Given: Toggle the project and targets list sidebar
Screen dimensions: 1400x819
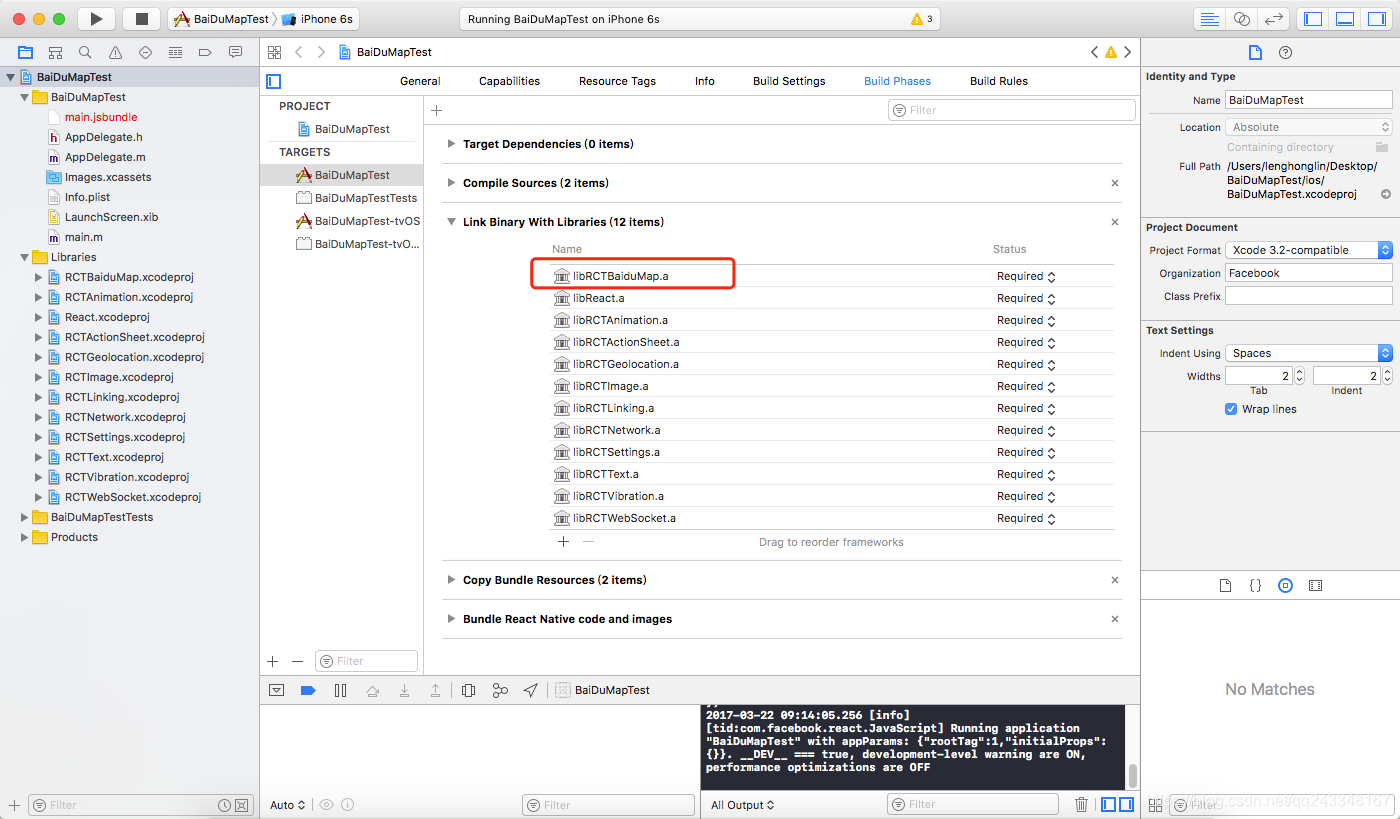Looking at the screenshot, I should (273, 81).
